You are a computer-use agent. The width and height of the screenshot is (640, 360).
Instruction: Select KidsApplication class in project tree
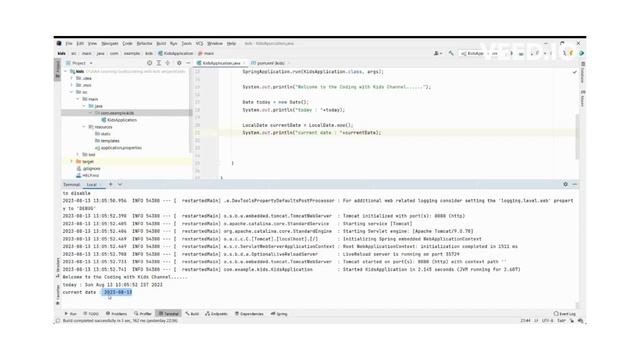[119, 120]
